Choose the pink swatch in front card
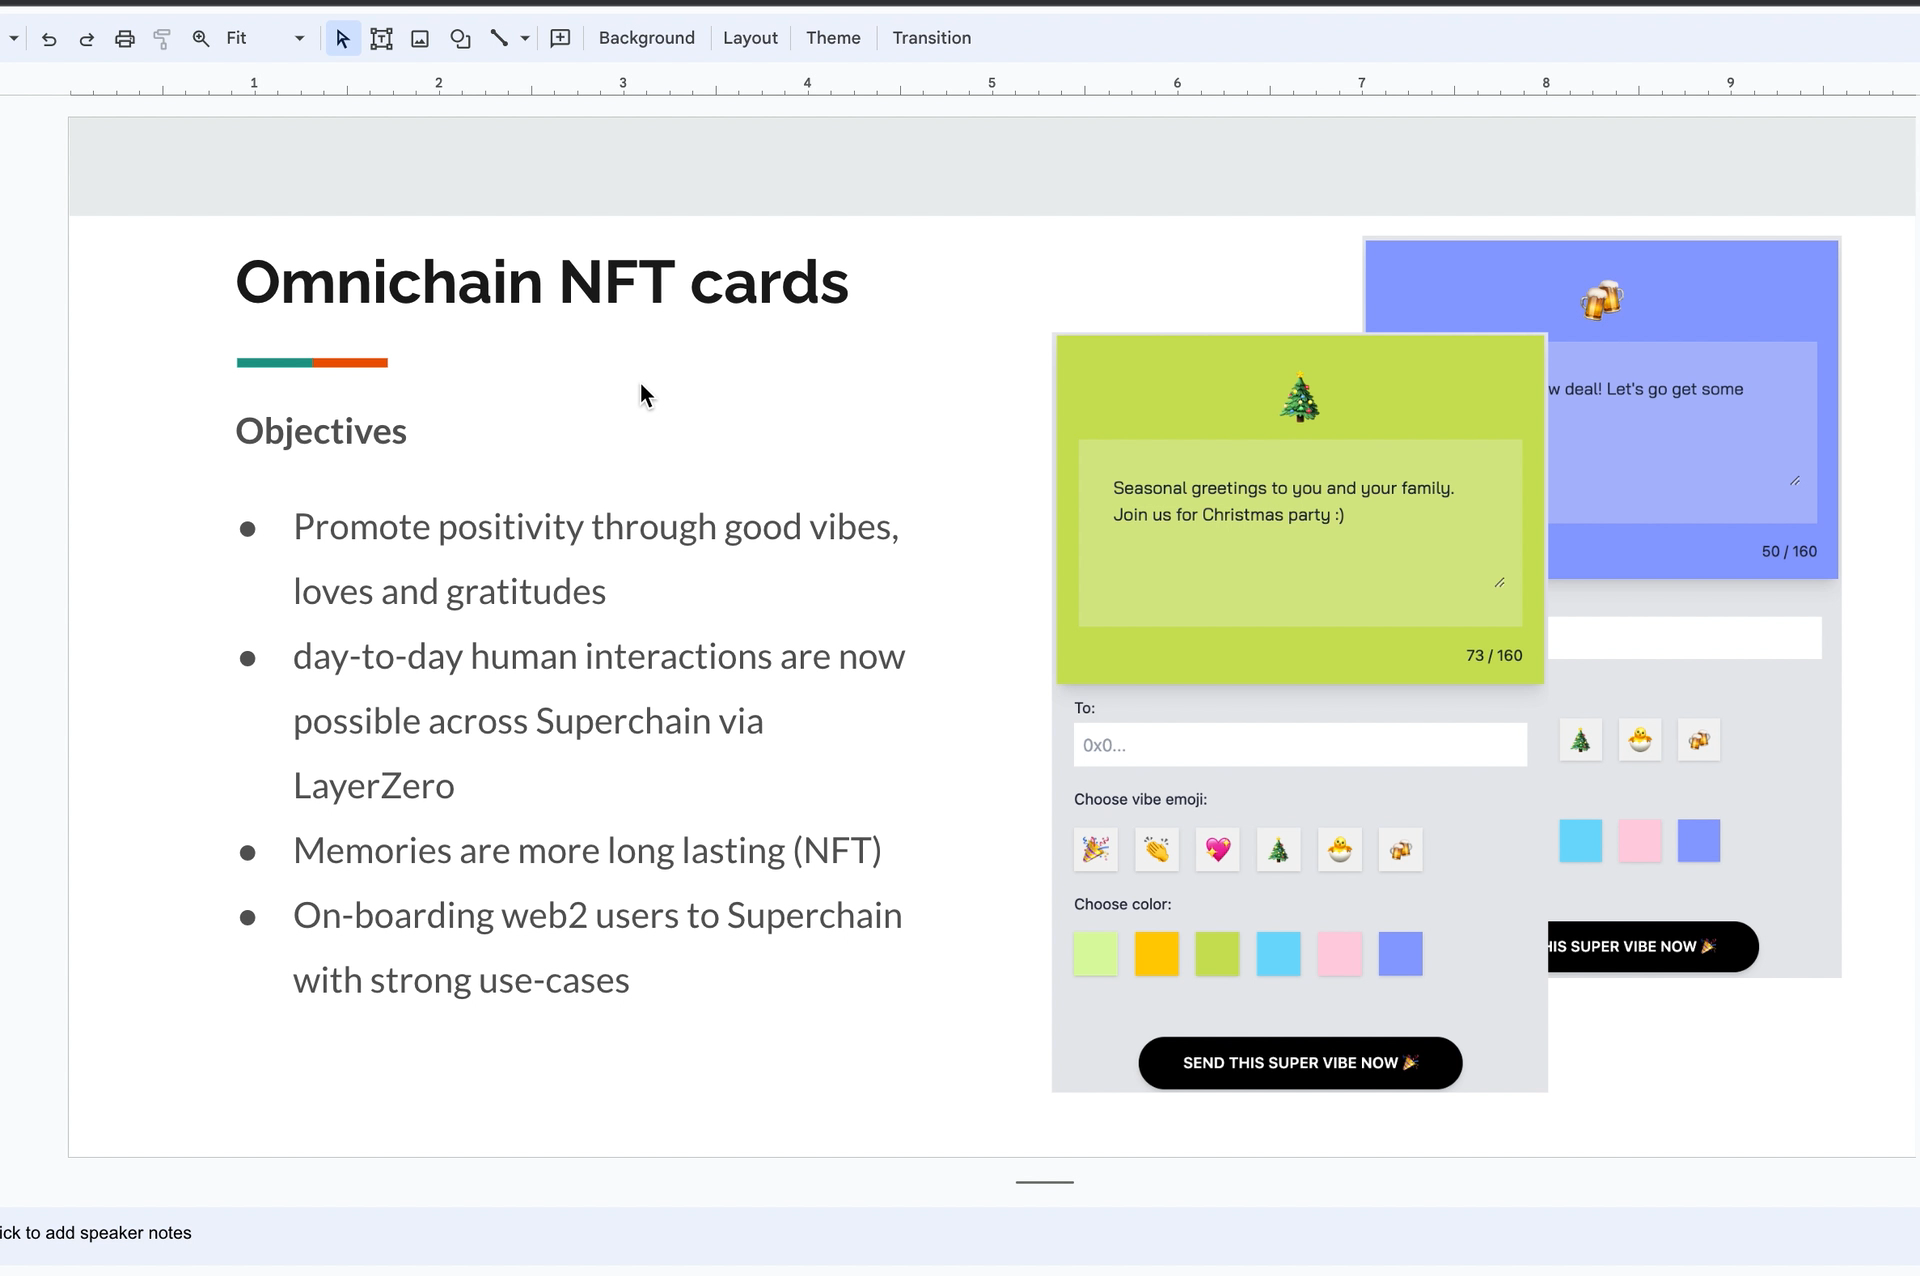 coord(1340,954)
